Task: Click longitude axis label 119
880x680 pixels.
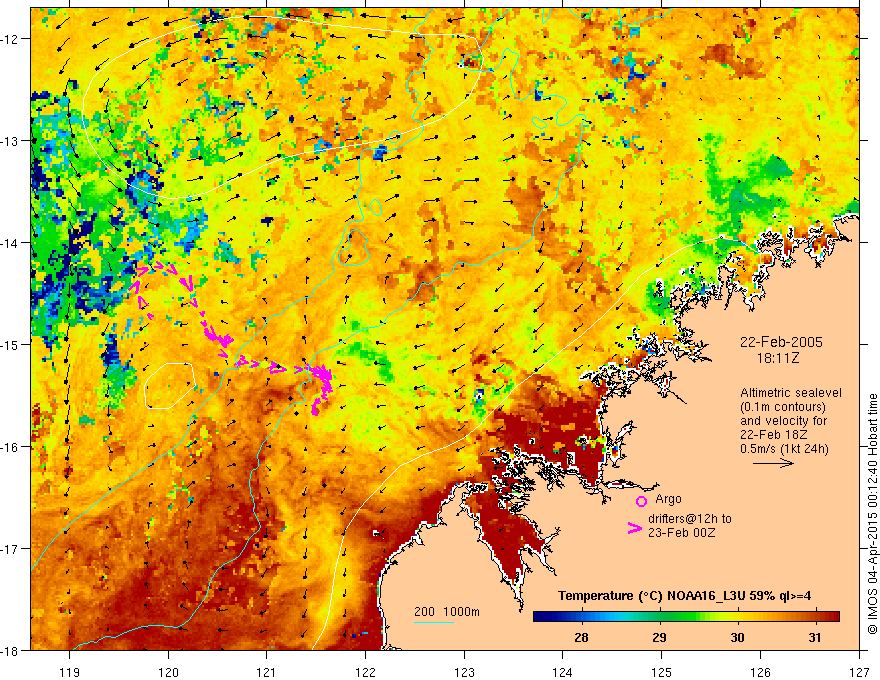Action: coord(70,673)
